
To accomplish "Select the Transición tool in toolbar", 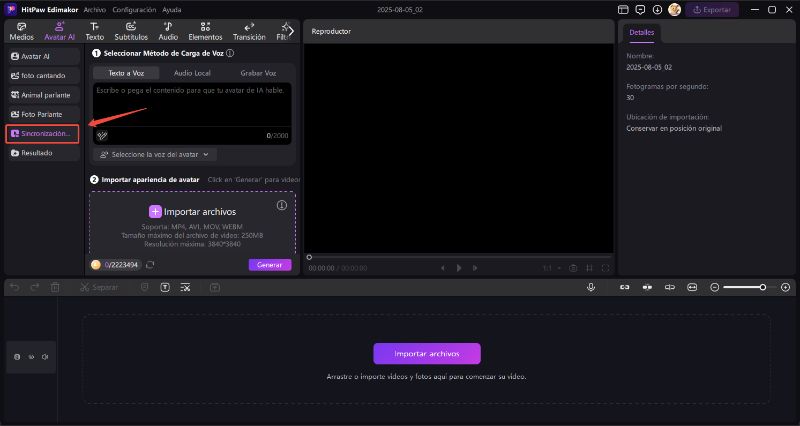I will click(x=247, y=31).
